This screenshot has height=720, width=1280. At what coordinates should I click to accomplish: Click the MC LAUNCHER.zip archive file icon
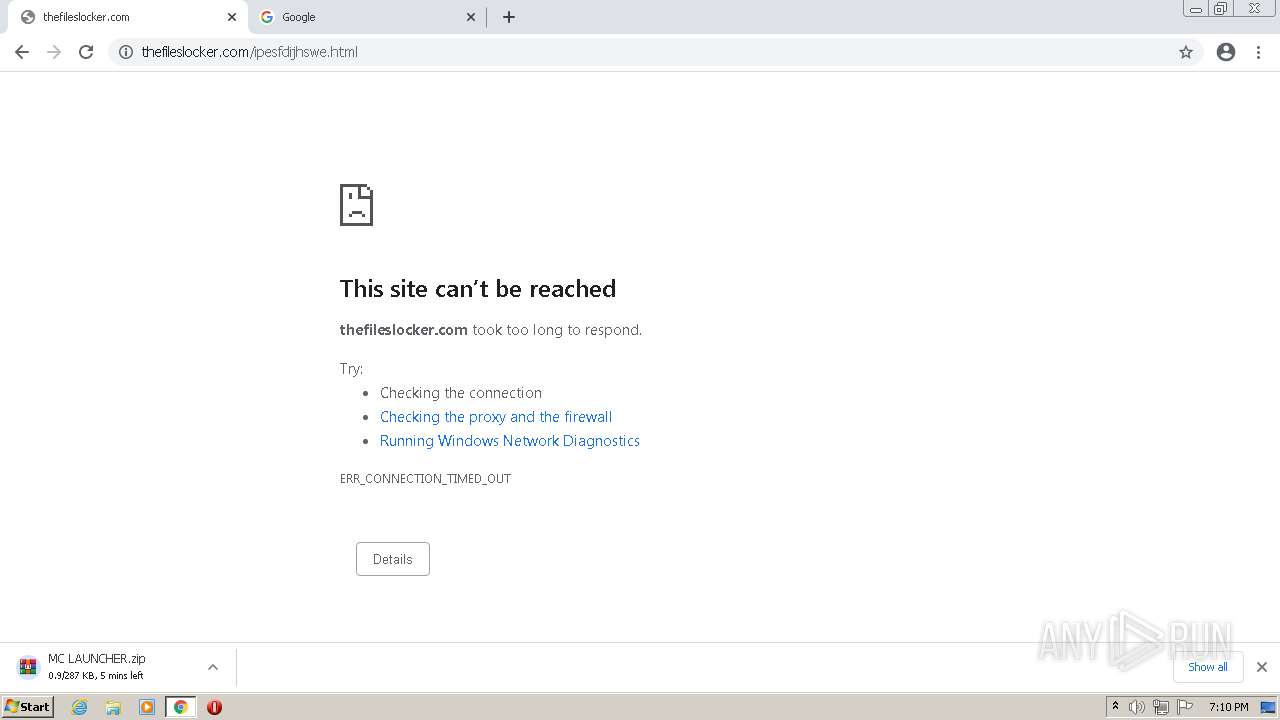[28, 667]
